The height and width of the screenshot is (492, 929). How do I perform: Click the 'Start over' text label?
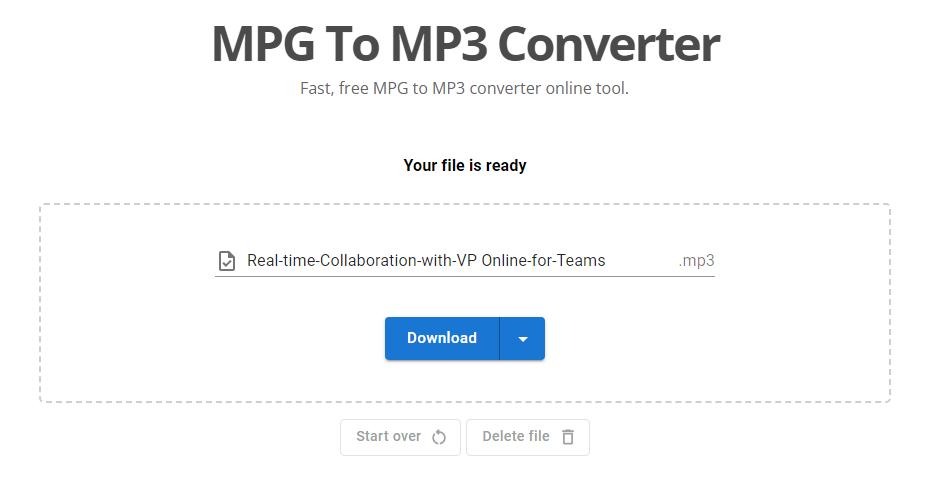click(388, 437)
